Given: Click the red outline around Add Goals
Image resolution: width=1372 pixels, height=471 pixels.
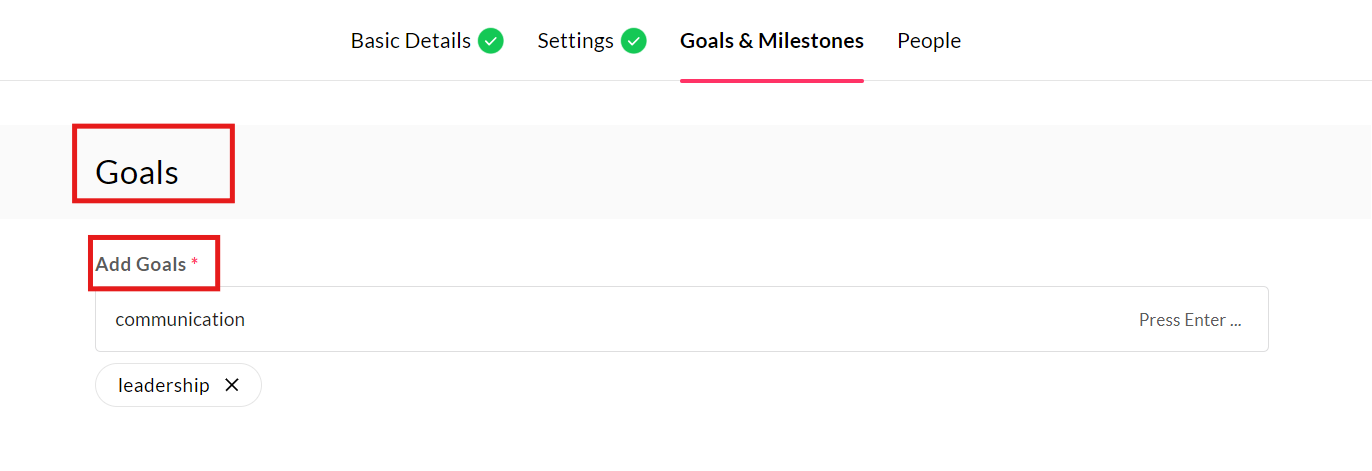Looking at the screenshot, I should click(154, 238).
